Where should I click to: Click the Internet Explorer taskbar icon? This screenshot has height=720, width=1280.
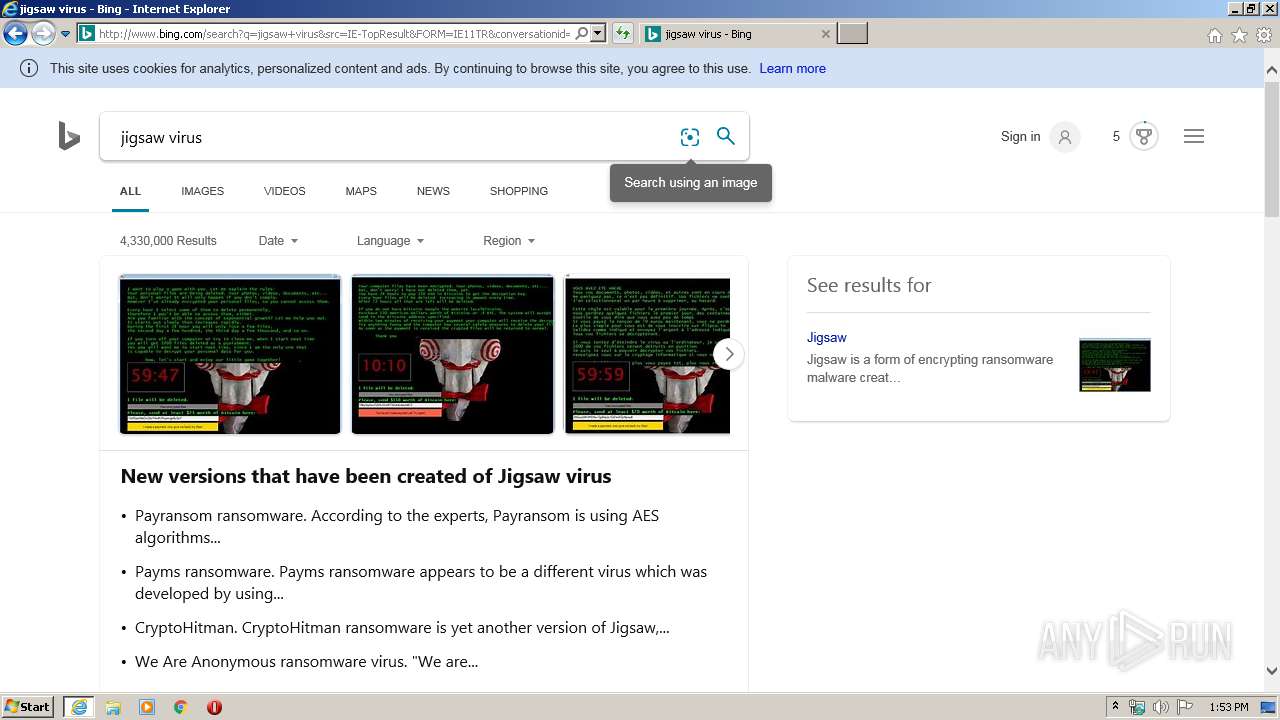[x=79, y=707]
